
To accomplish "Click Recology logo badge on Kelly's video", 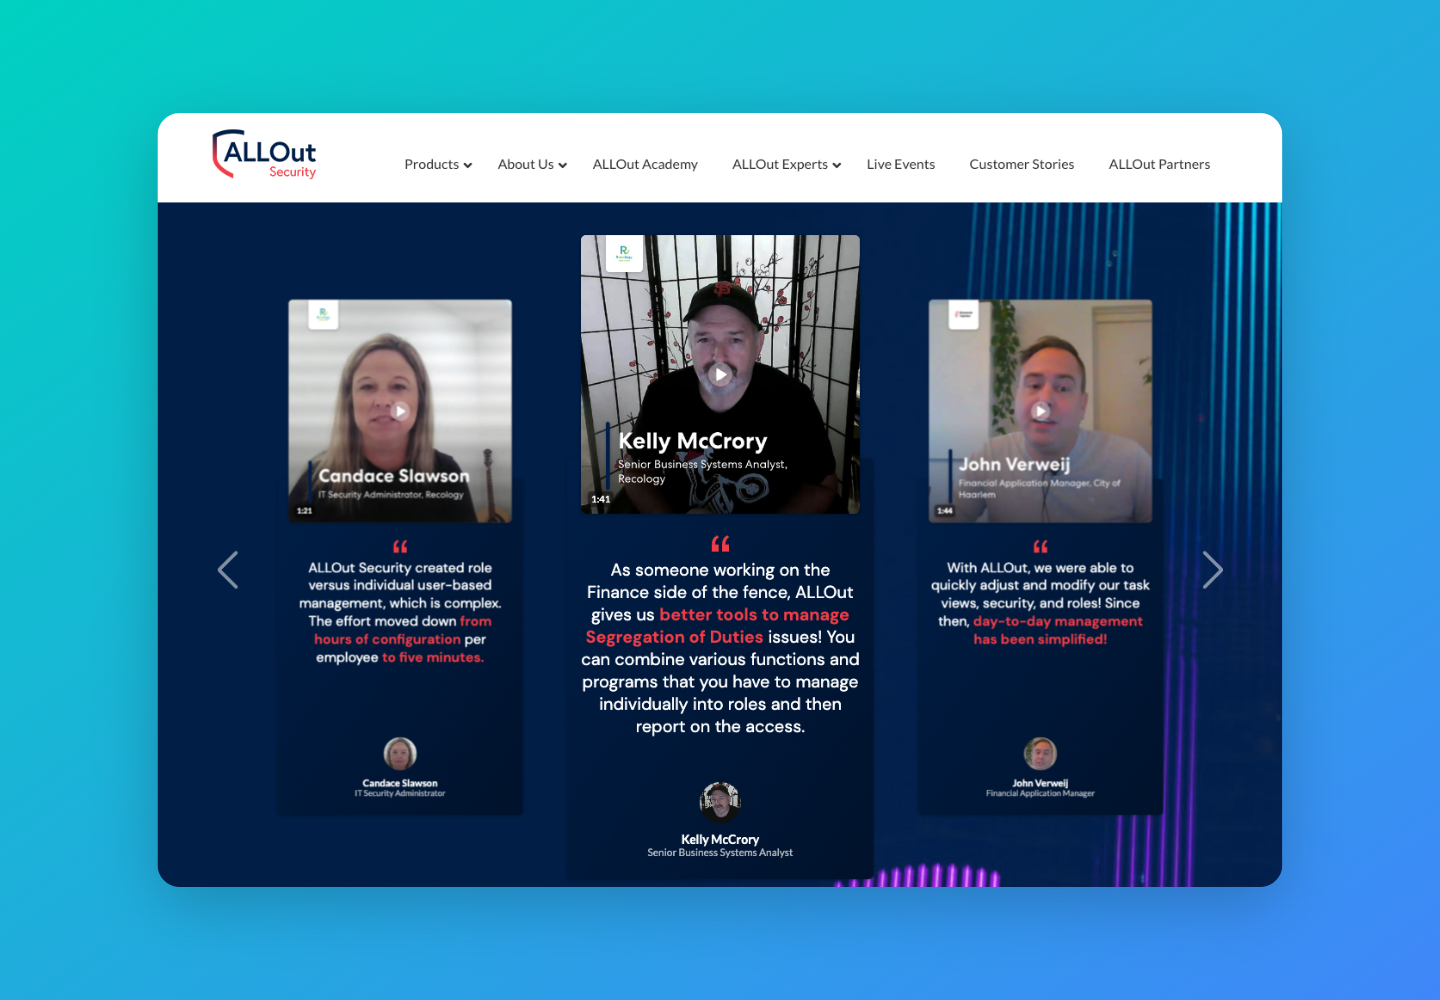I will (x=624, y=254).
